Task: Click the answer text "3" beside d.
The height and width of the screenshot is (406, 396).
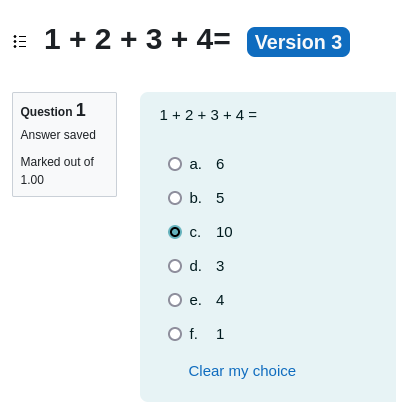Action: pyautogui.click(x=220, y=266)
